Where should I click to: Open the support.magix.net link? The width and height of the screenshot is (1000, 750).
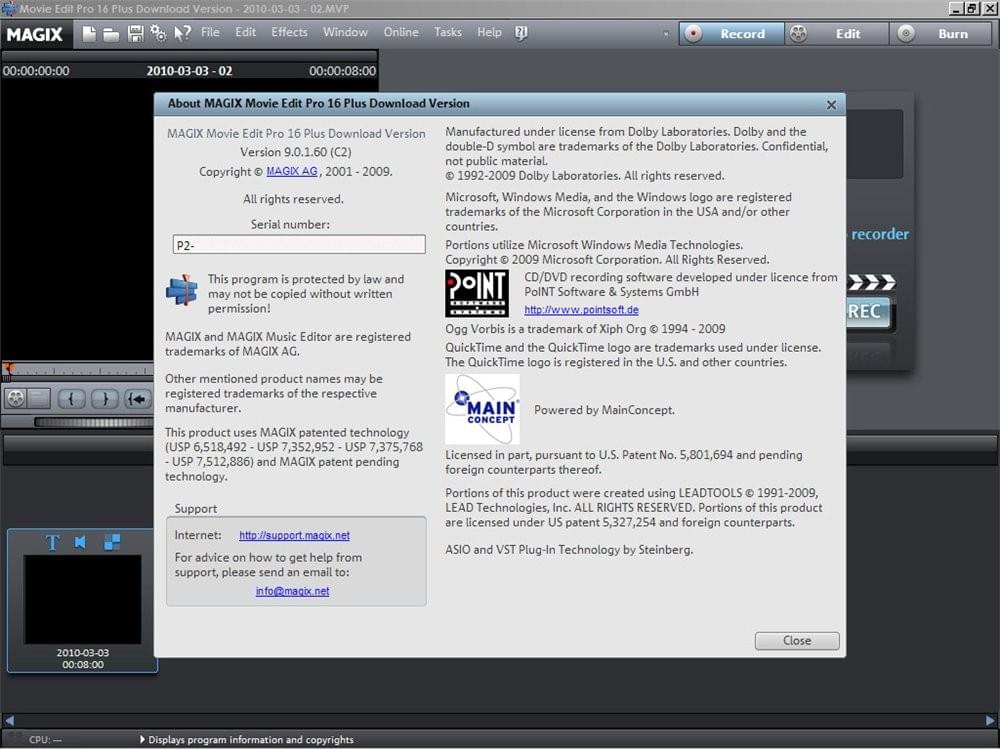pyautogui.click(x=294, y=535)
